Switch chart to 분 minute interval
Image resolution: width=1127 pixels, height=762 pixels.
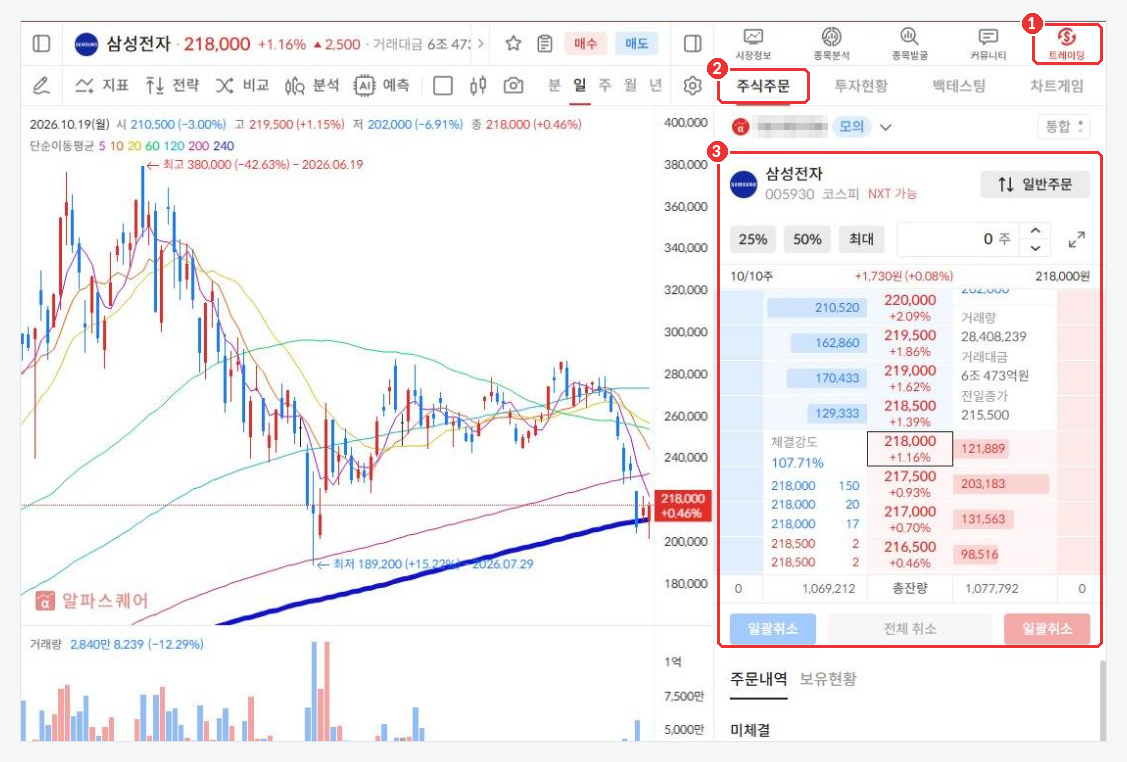[x=554, y=86]
